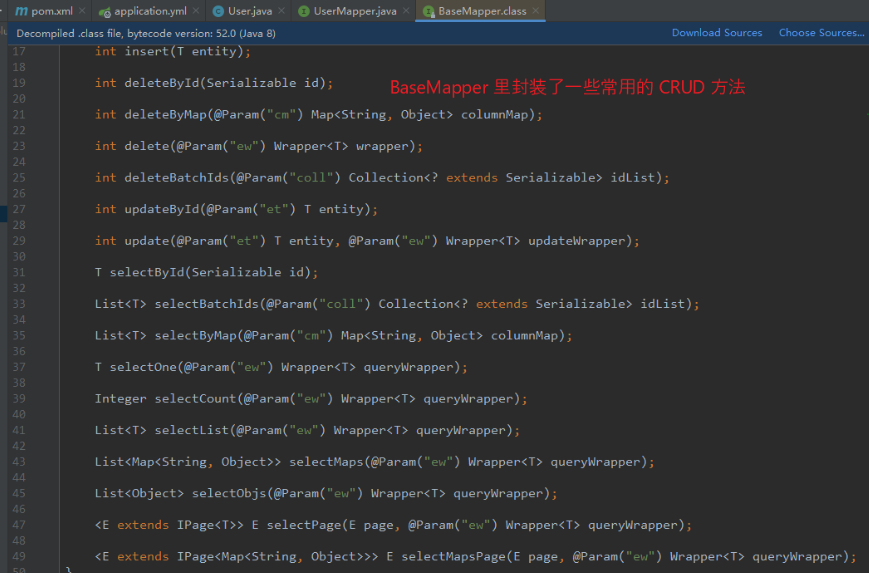The image size is (869, 573).
Task: Click the selectOne method name
Action: click(142, 367)
